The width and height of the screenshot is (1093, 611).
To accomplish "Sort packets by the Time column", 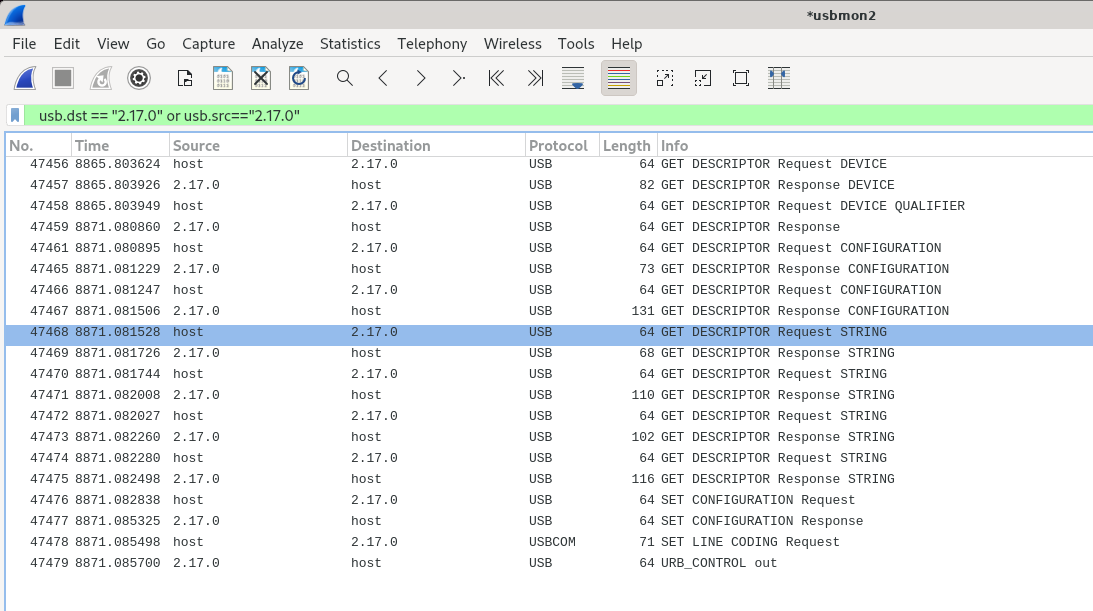I will (120, 146).
